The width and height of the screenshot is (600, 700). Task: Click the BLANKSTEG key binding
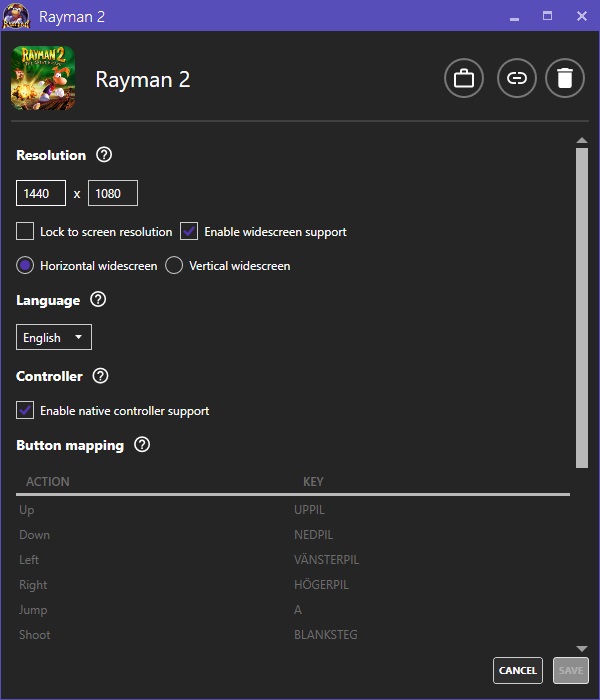[x=325, y=635]
